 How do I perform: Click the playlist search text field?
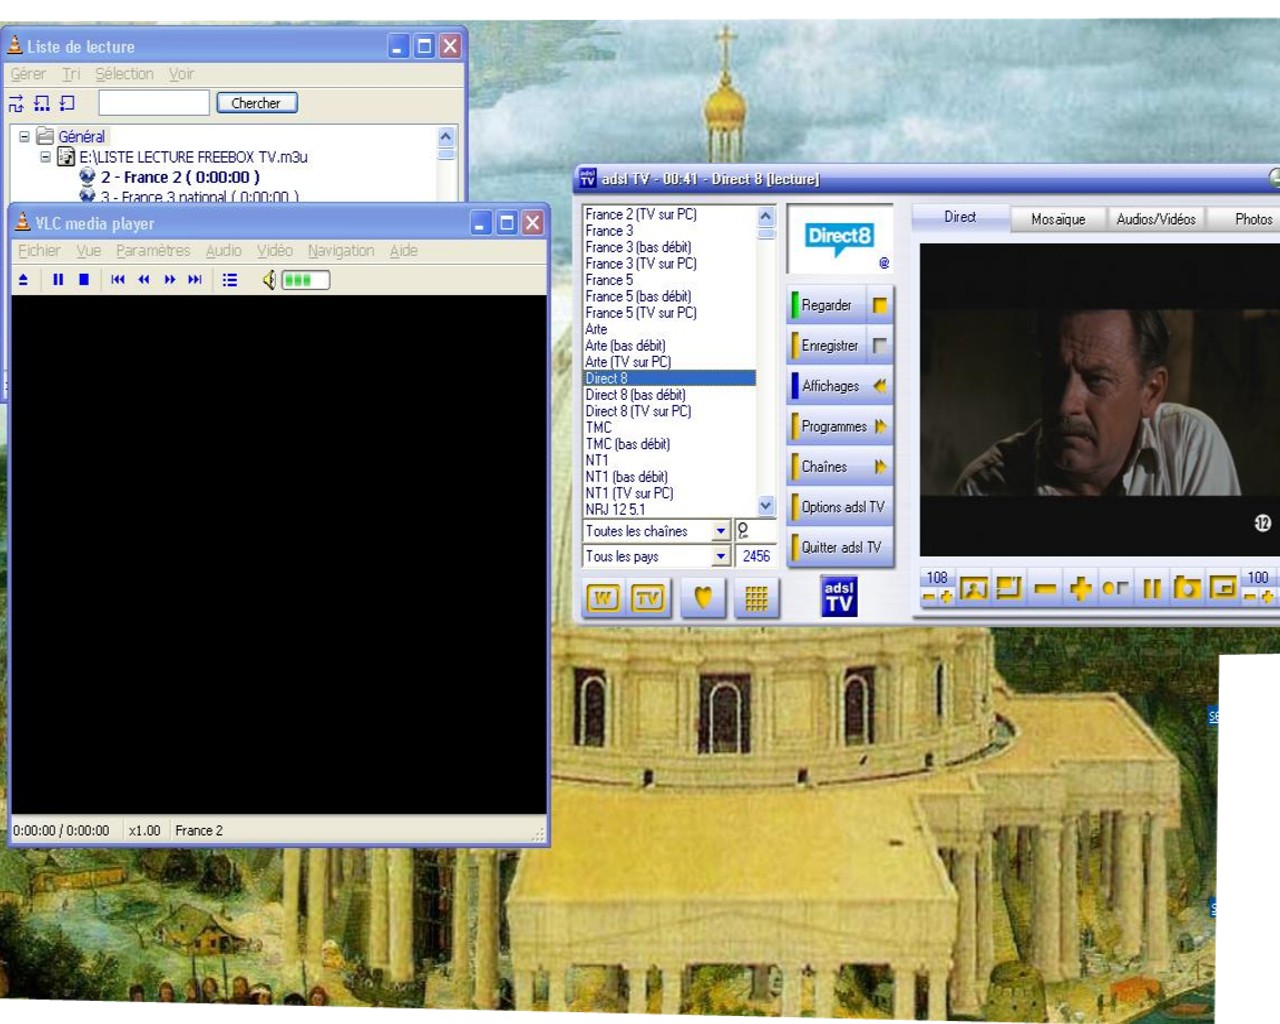154,103
